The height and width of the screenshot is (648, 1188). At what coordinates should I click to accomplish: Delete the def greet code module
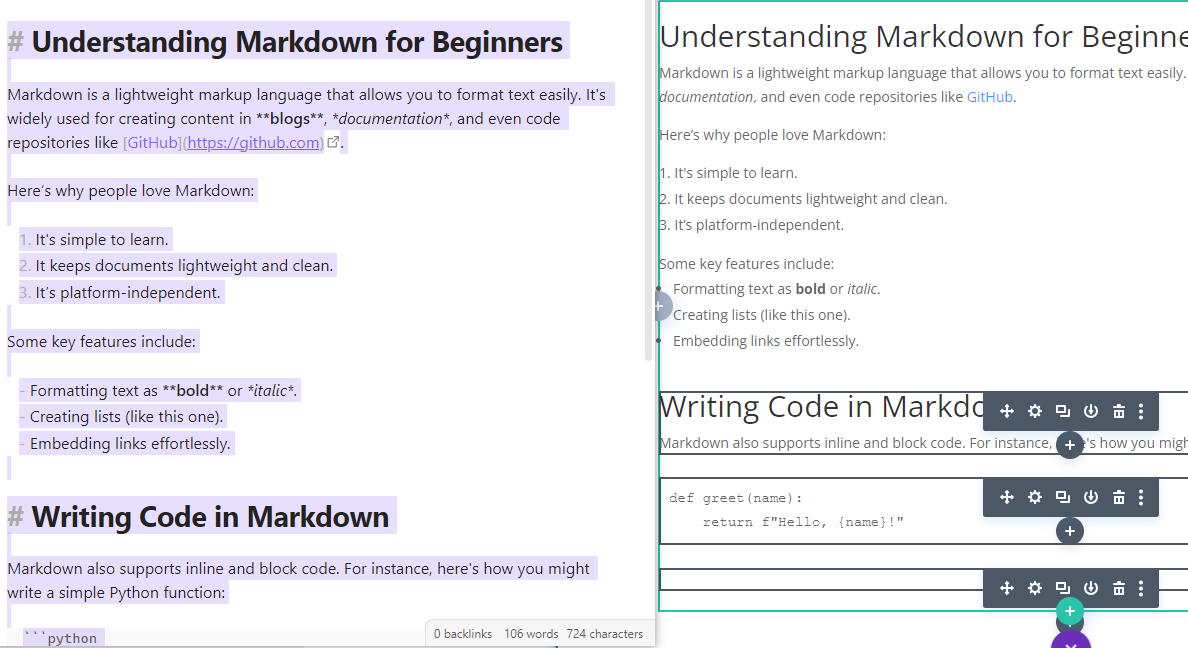point(1118,497)
